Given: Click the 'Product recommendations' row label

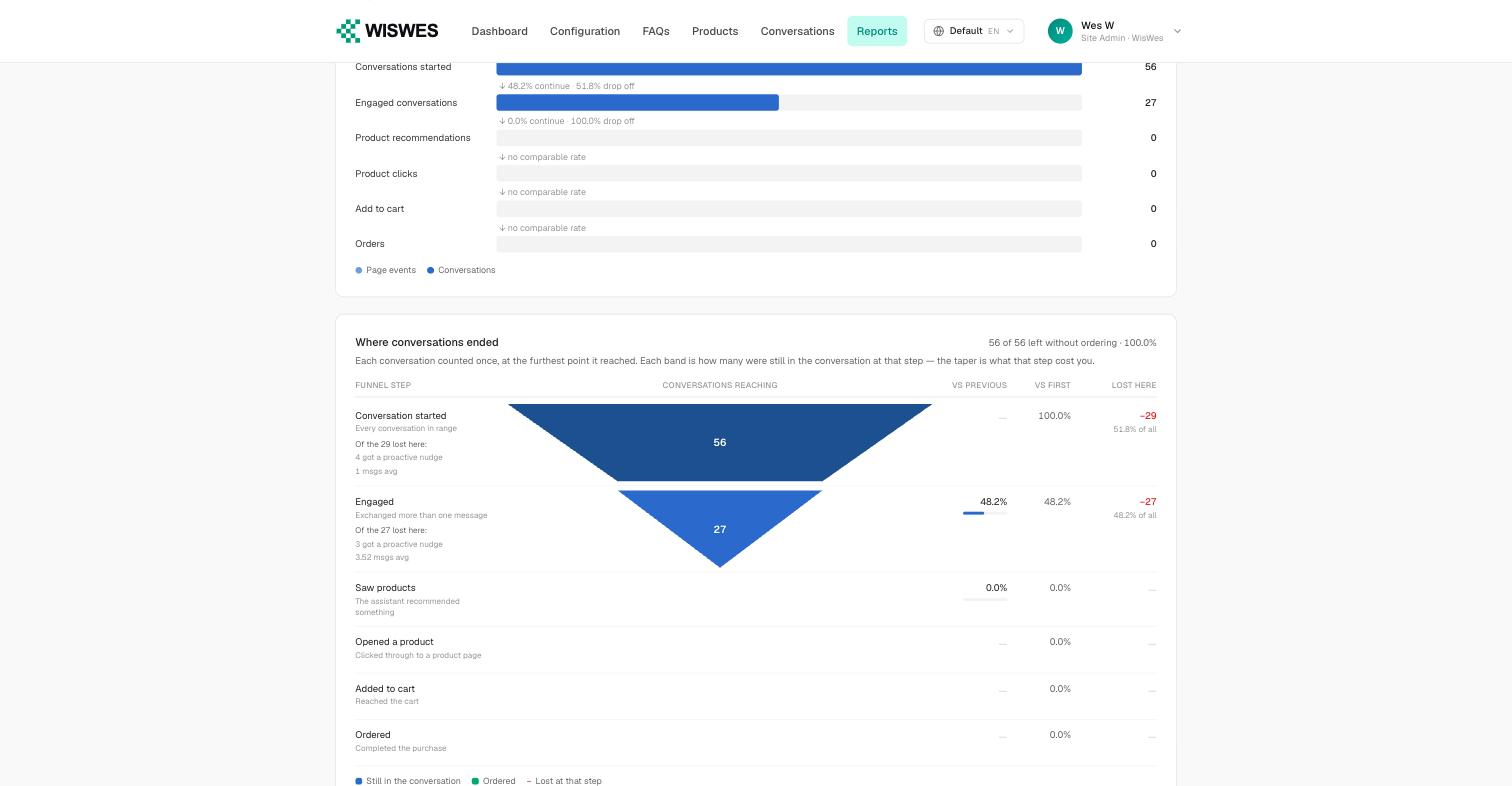Looking at the screenshot, I should click(x=413, y=138).
